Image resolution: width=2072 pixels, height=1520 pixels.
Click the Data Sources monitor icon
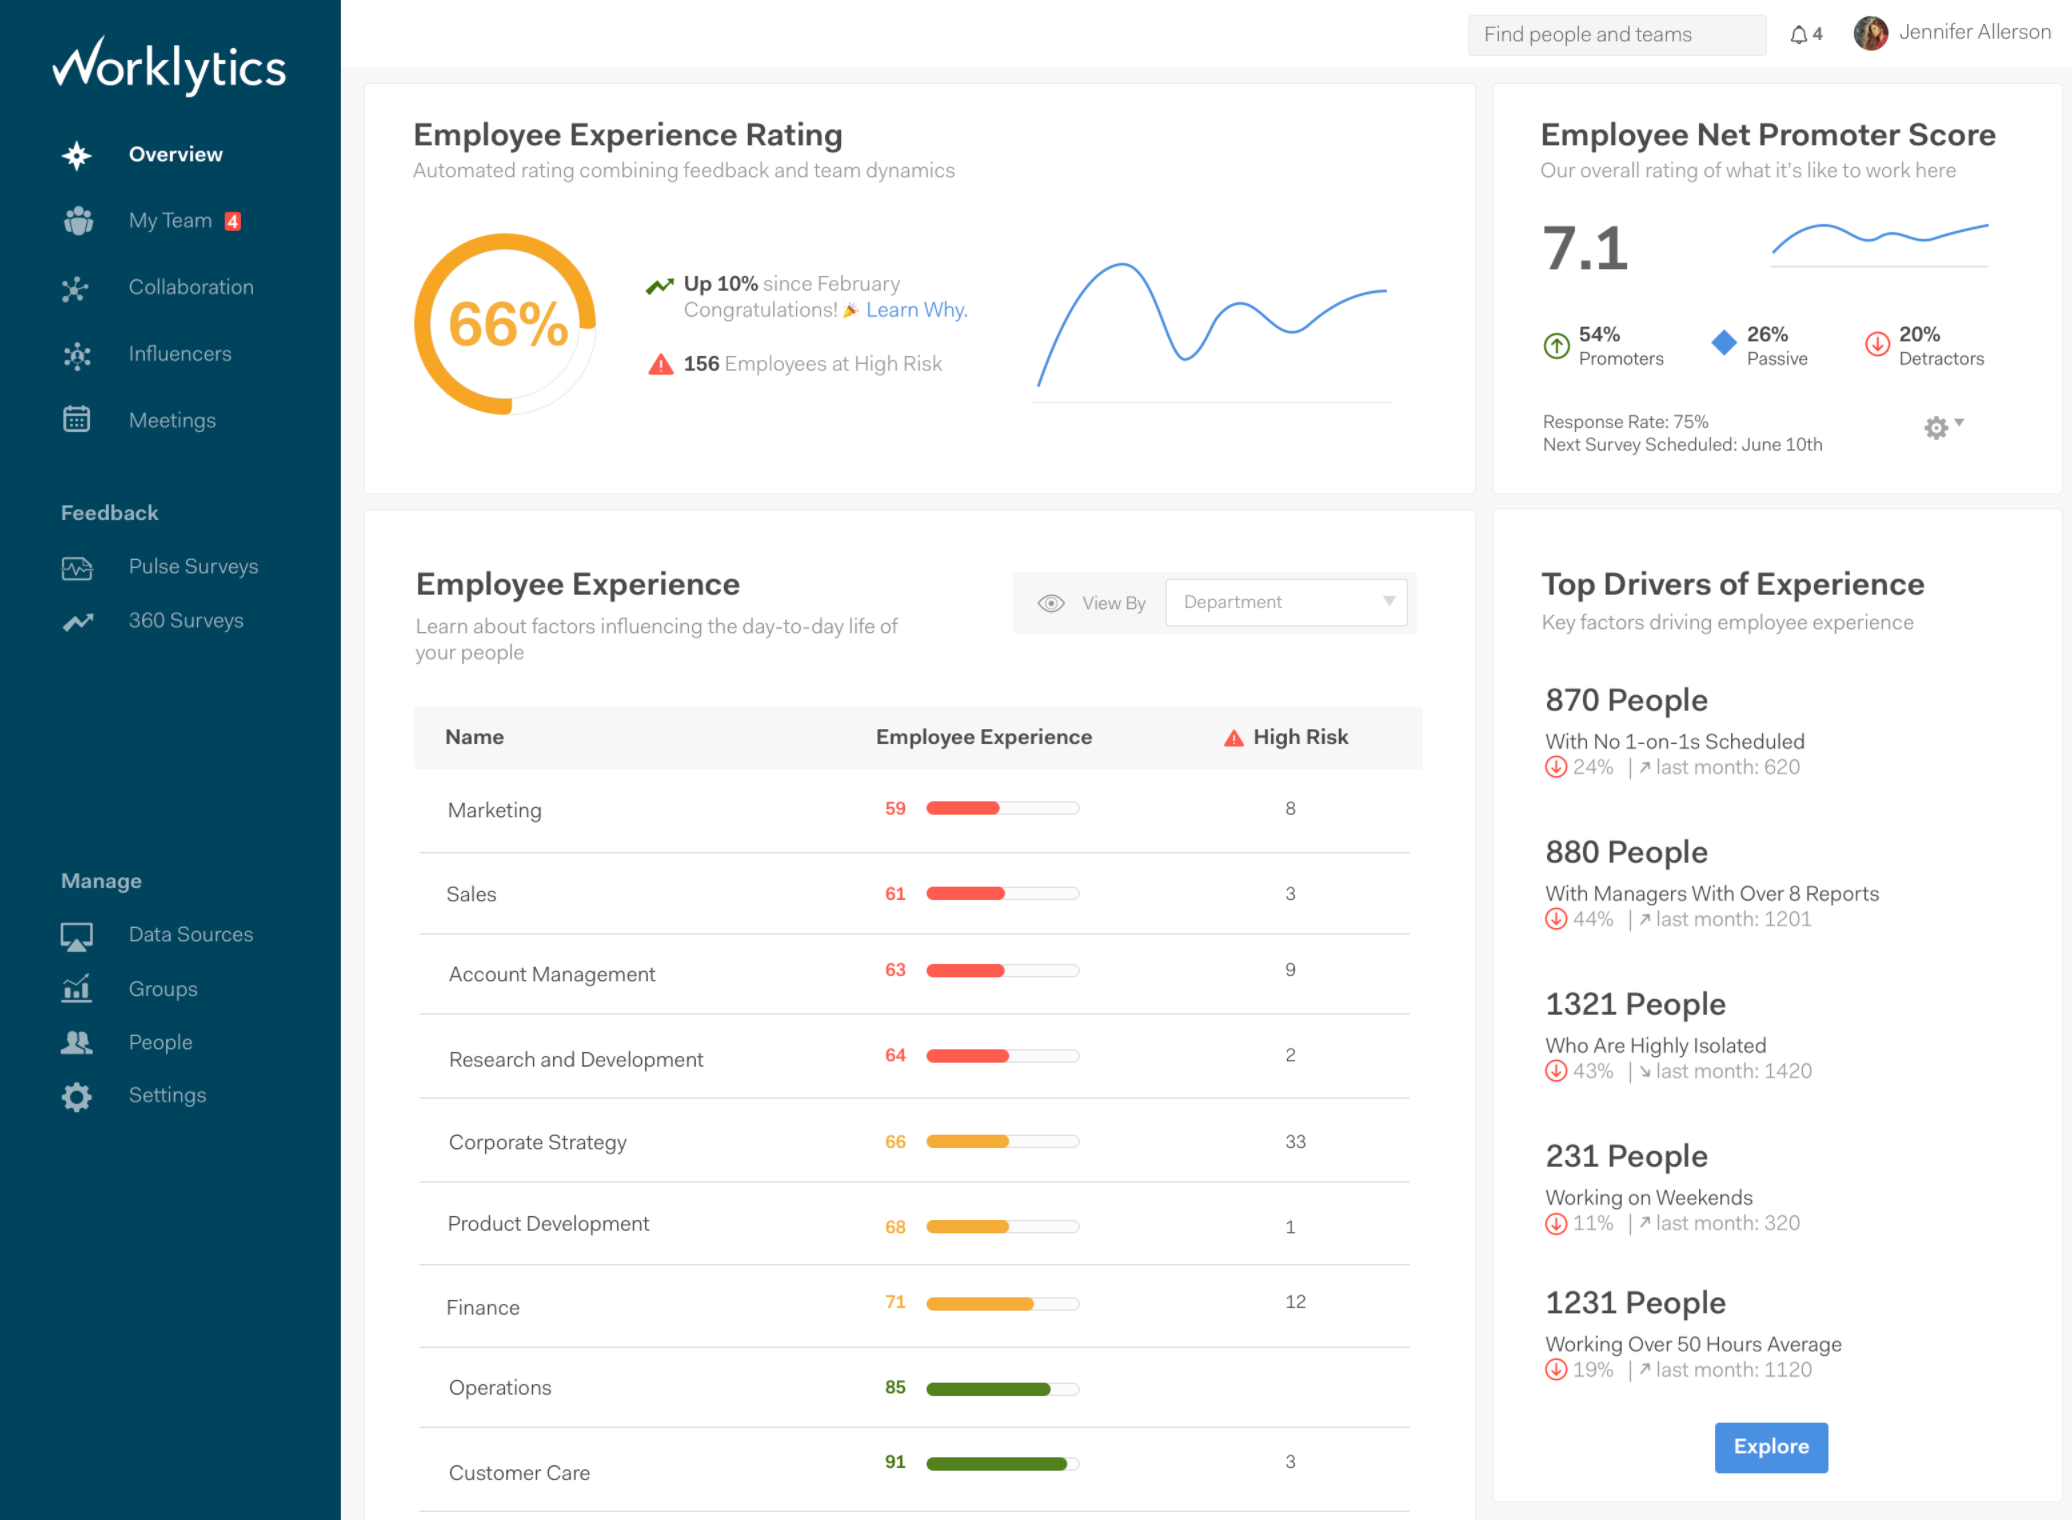point(77,936)
